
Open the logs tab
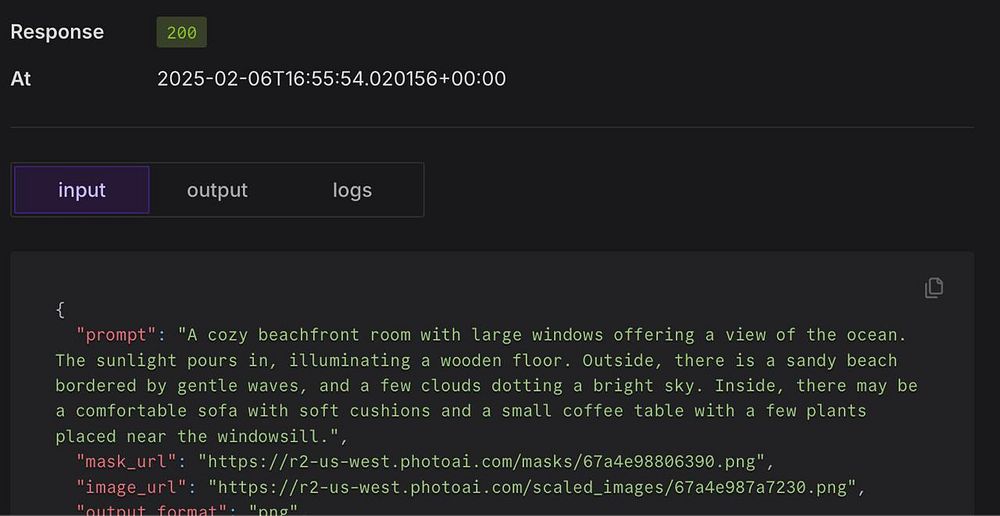coord(352,190)
